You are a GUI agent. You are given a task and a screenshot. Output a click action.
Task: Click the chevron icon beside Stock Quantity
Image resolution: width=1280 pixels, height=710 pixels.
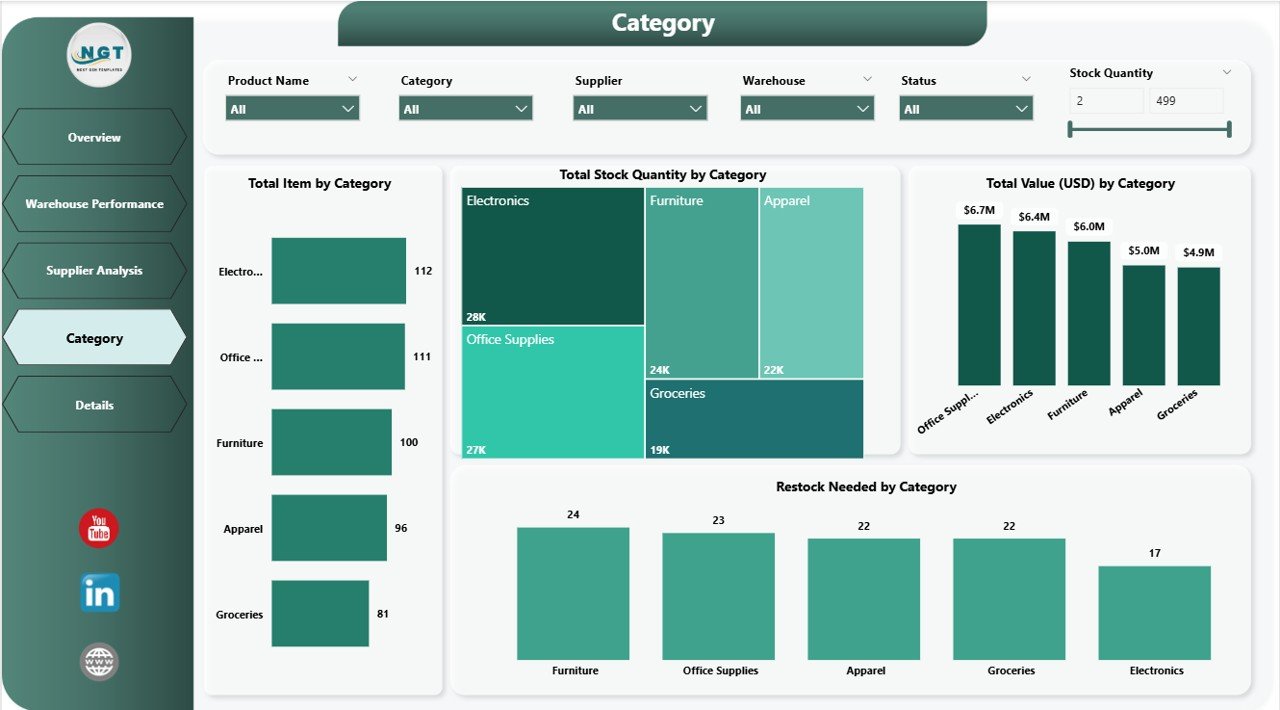click(1227, 72)
